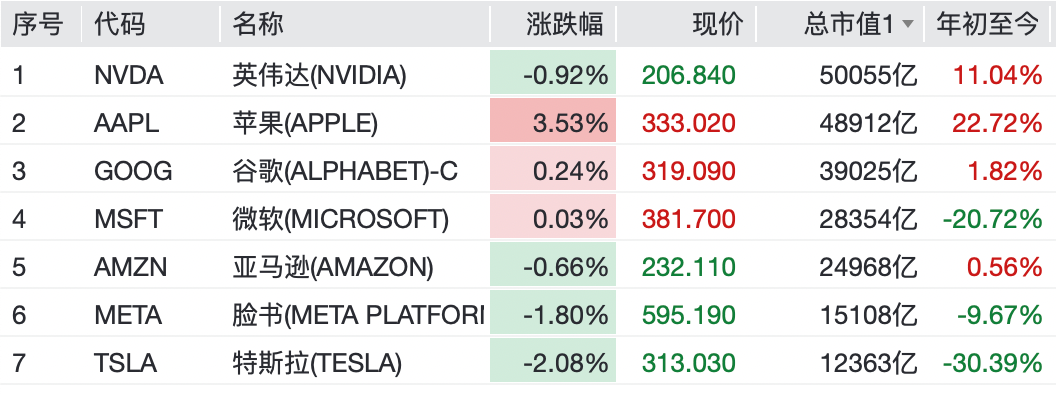The width and height of the screenshot is (1056, 394).
Task: Click the sort arrow beside 总市值1
Action: (x=908, y=25)
